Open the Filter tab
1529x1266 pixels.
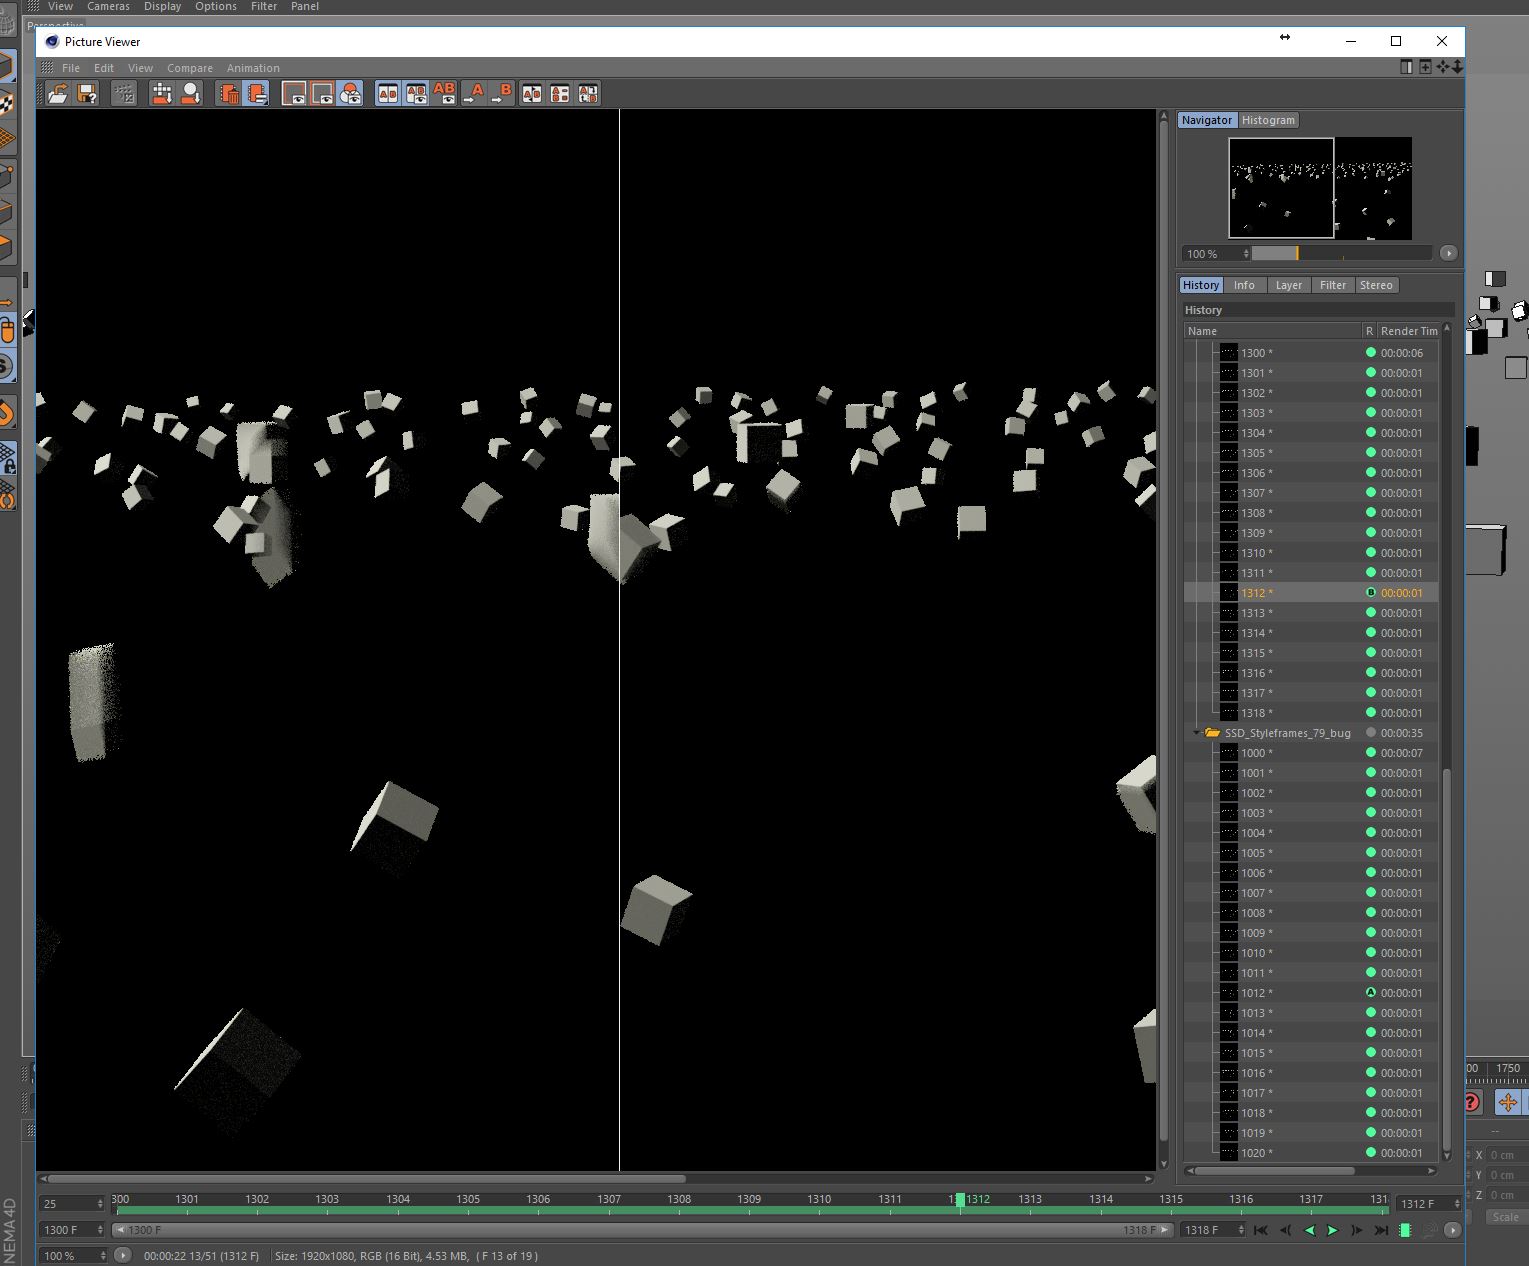1333,285
